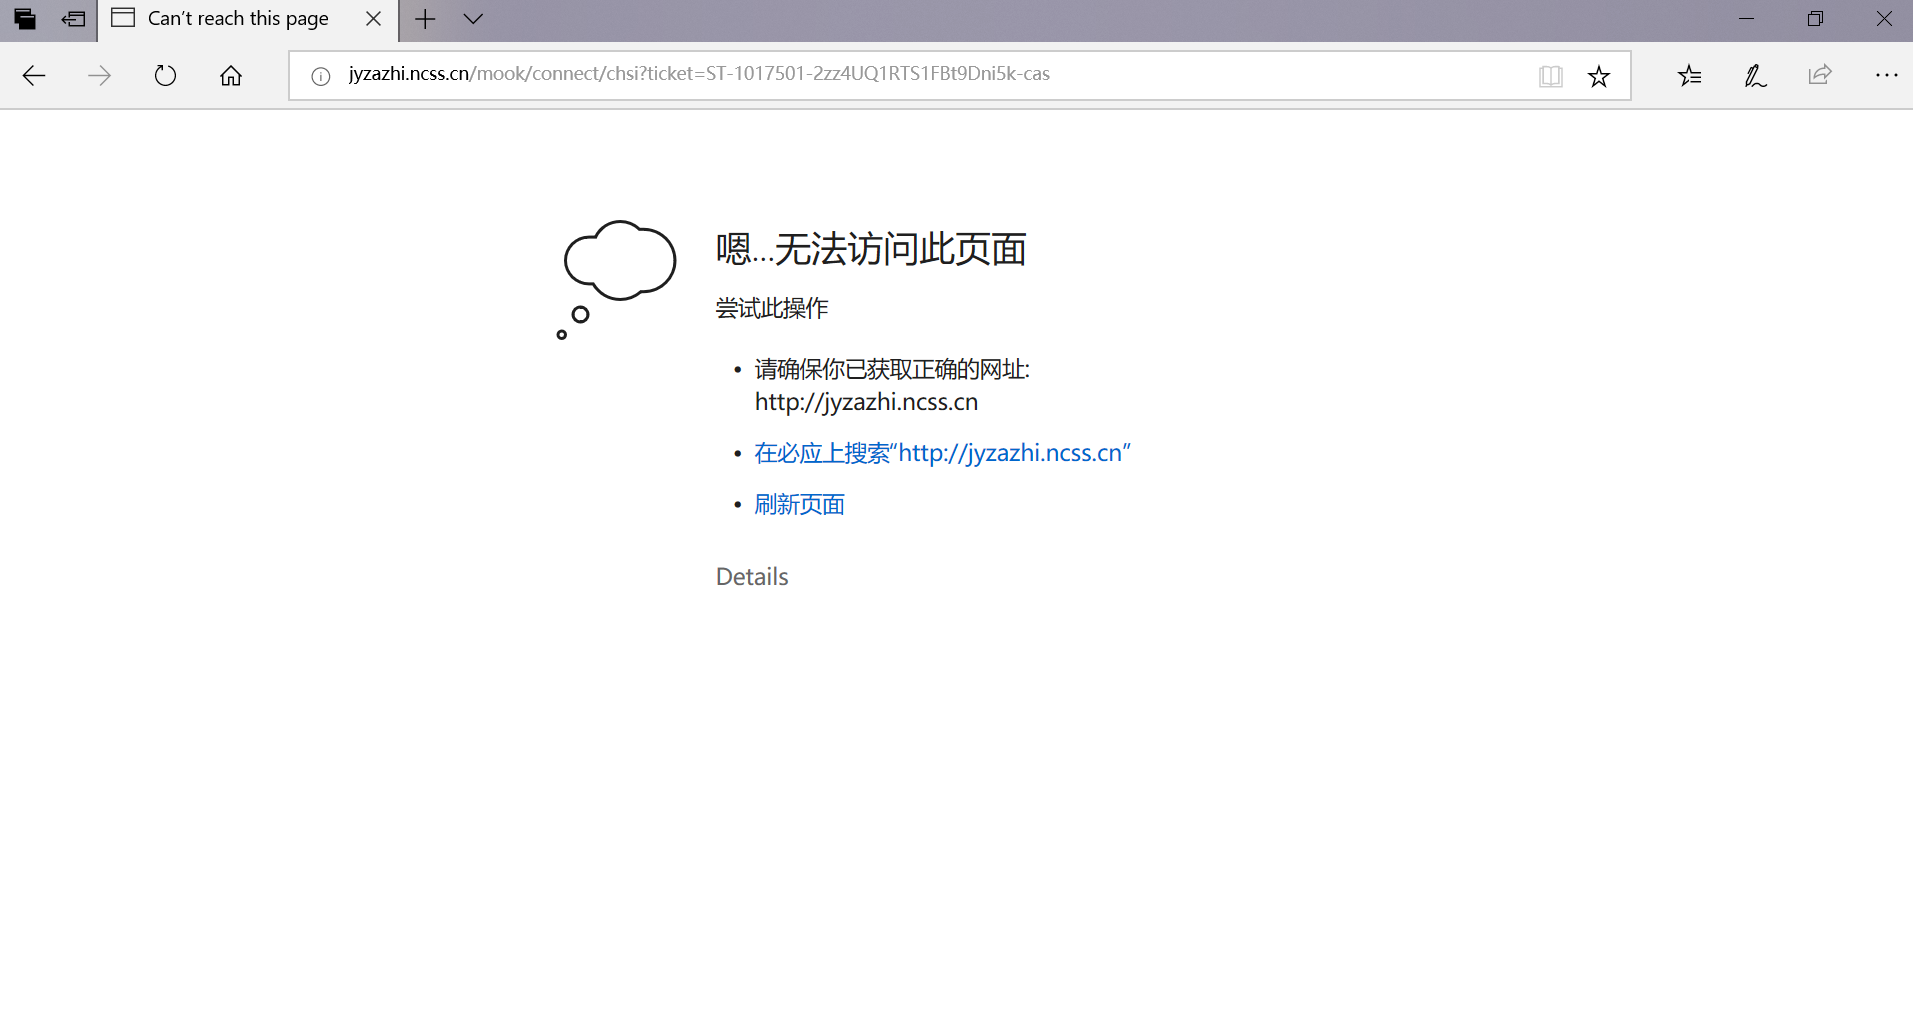Screen dimensions: 1913x1011
Task: Open the site information icon
Action: (321, 76)
